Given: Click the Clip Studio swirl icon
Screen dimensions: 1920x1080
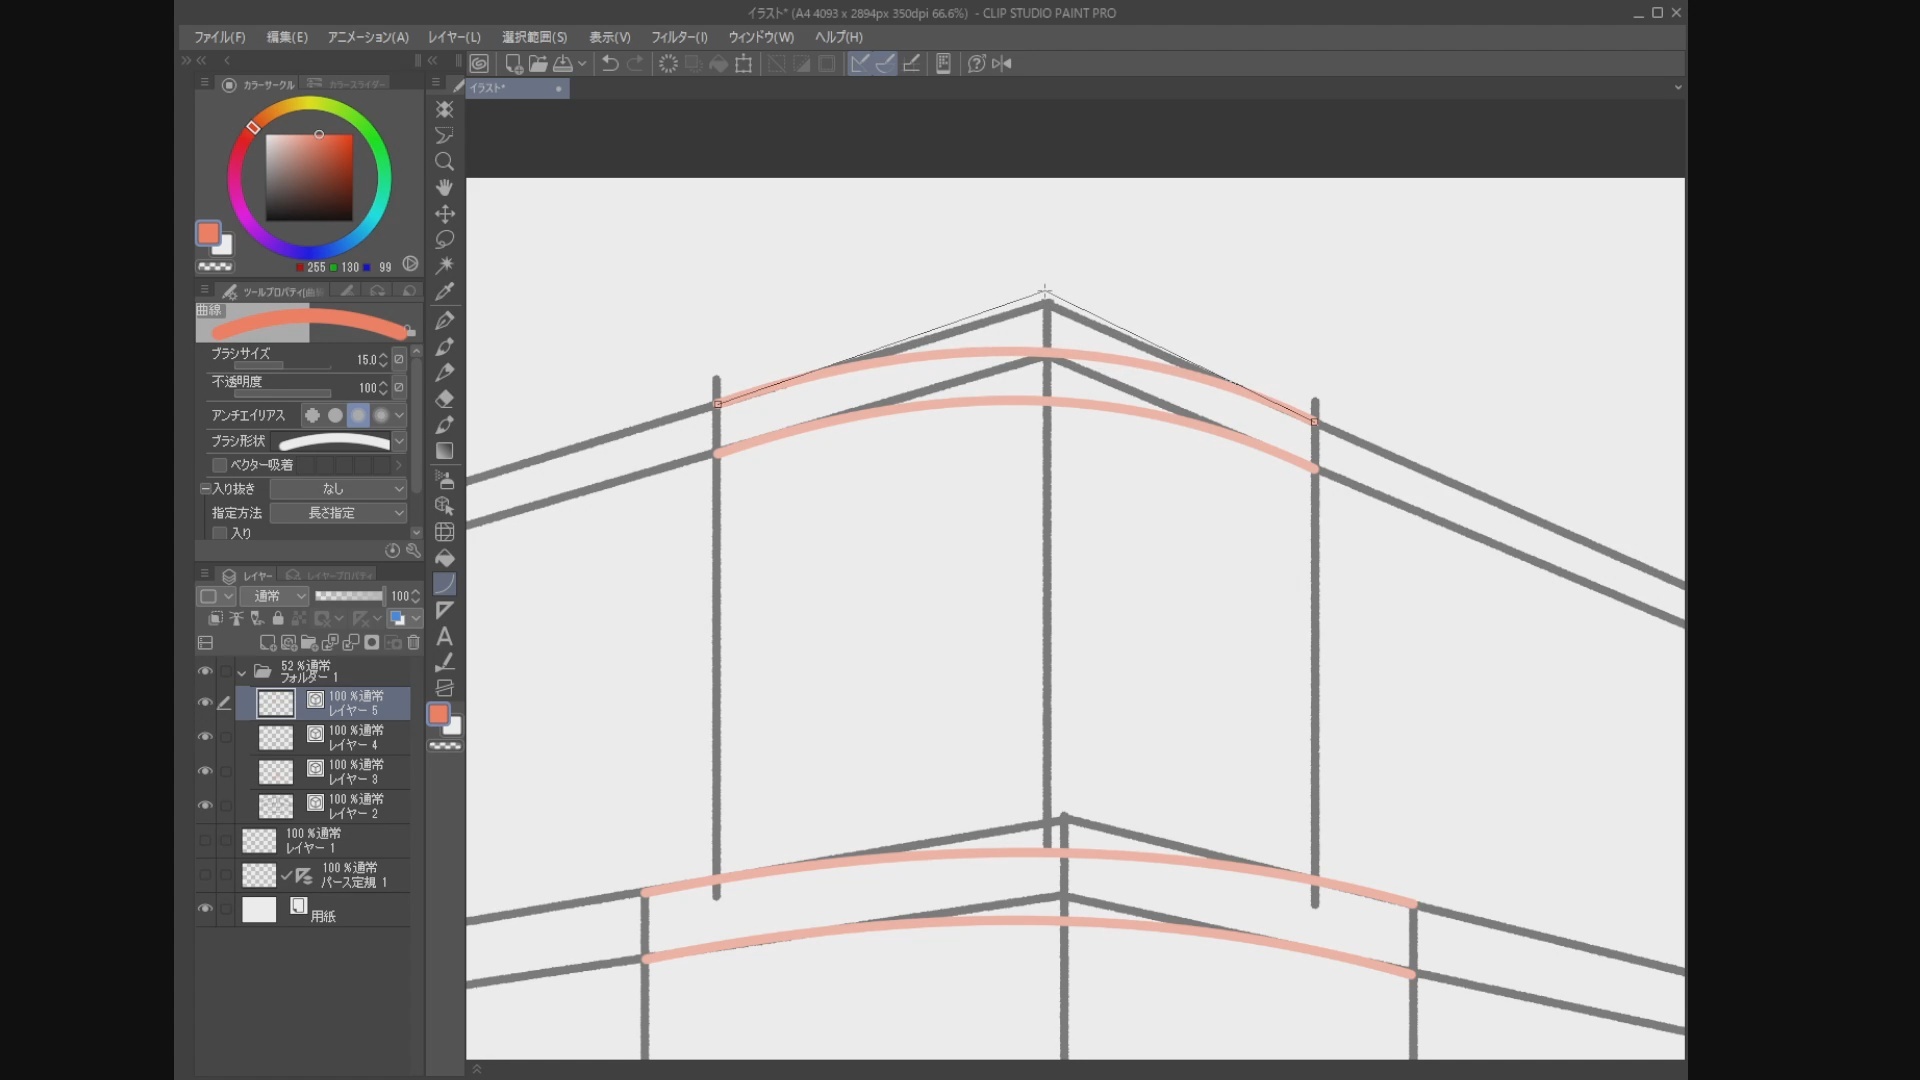Looking at the screenshot, I should coord(480,64).
